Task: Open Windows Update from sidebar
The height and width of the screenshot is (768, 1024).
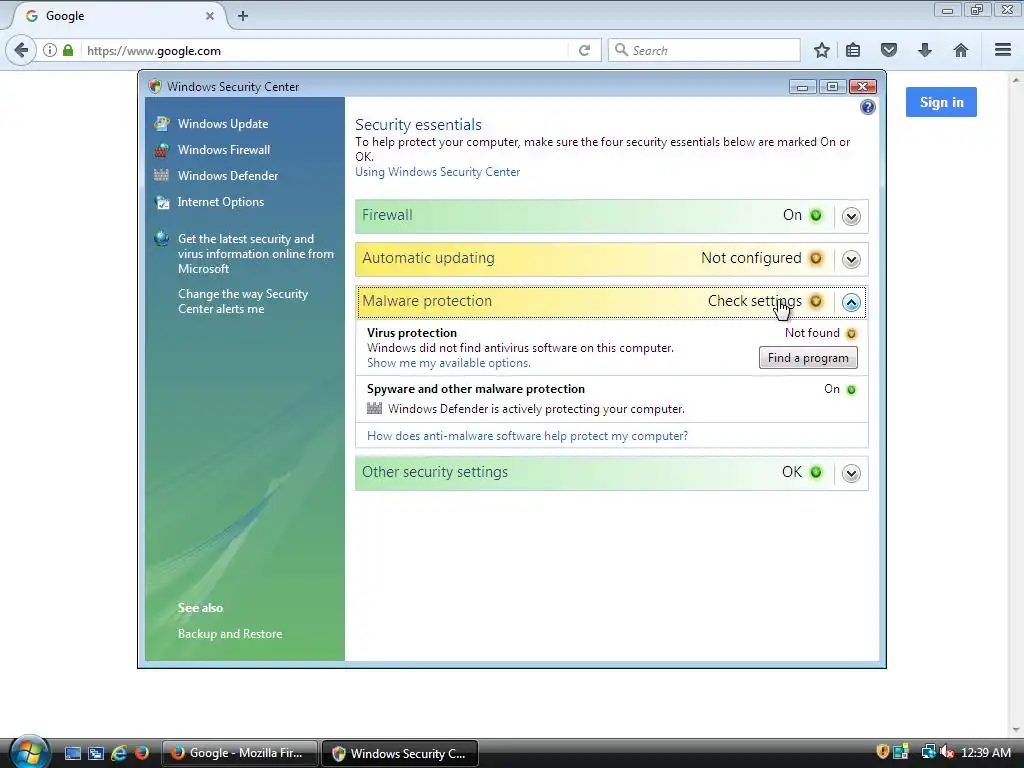Action: click(x=222, y=123)
